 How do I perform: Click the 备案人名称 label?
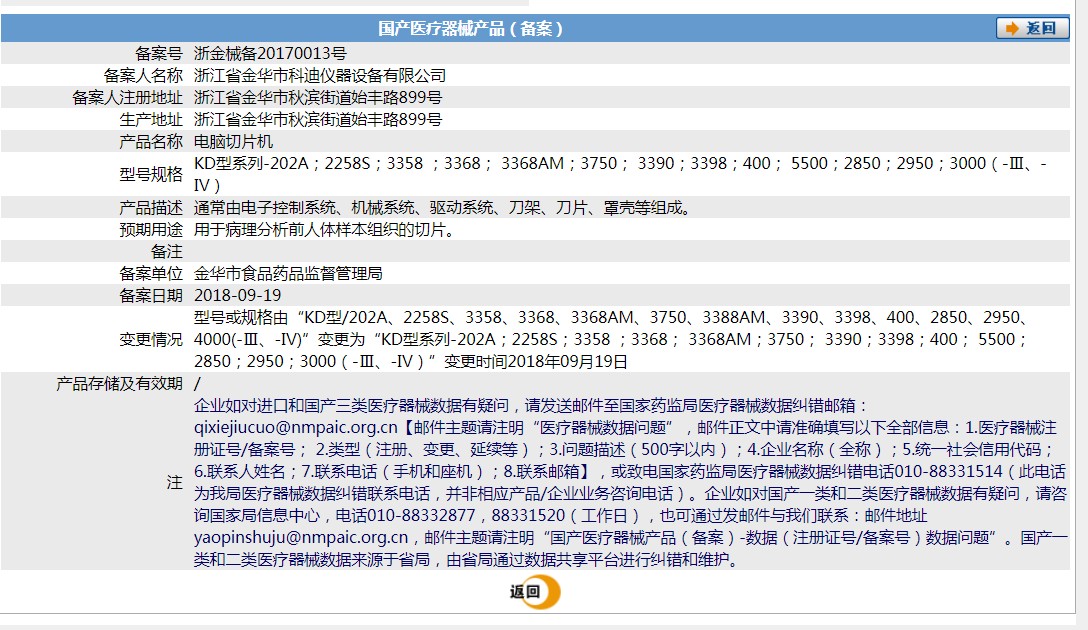143,76
